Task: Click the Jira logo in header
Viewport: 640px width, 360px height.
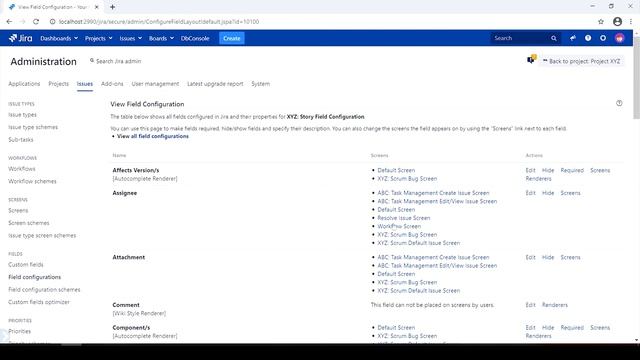Action: (20, 38)
